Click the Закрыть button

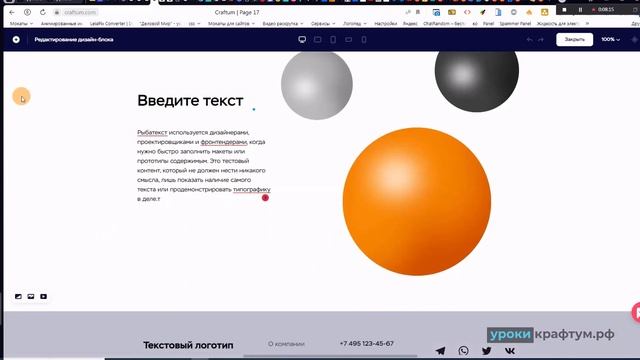[x=574, y=40]
